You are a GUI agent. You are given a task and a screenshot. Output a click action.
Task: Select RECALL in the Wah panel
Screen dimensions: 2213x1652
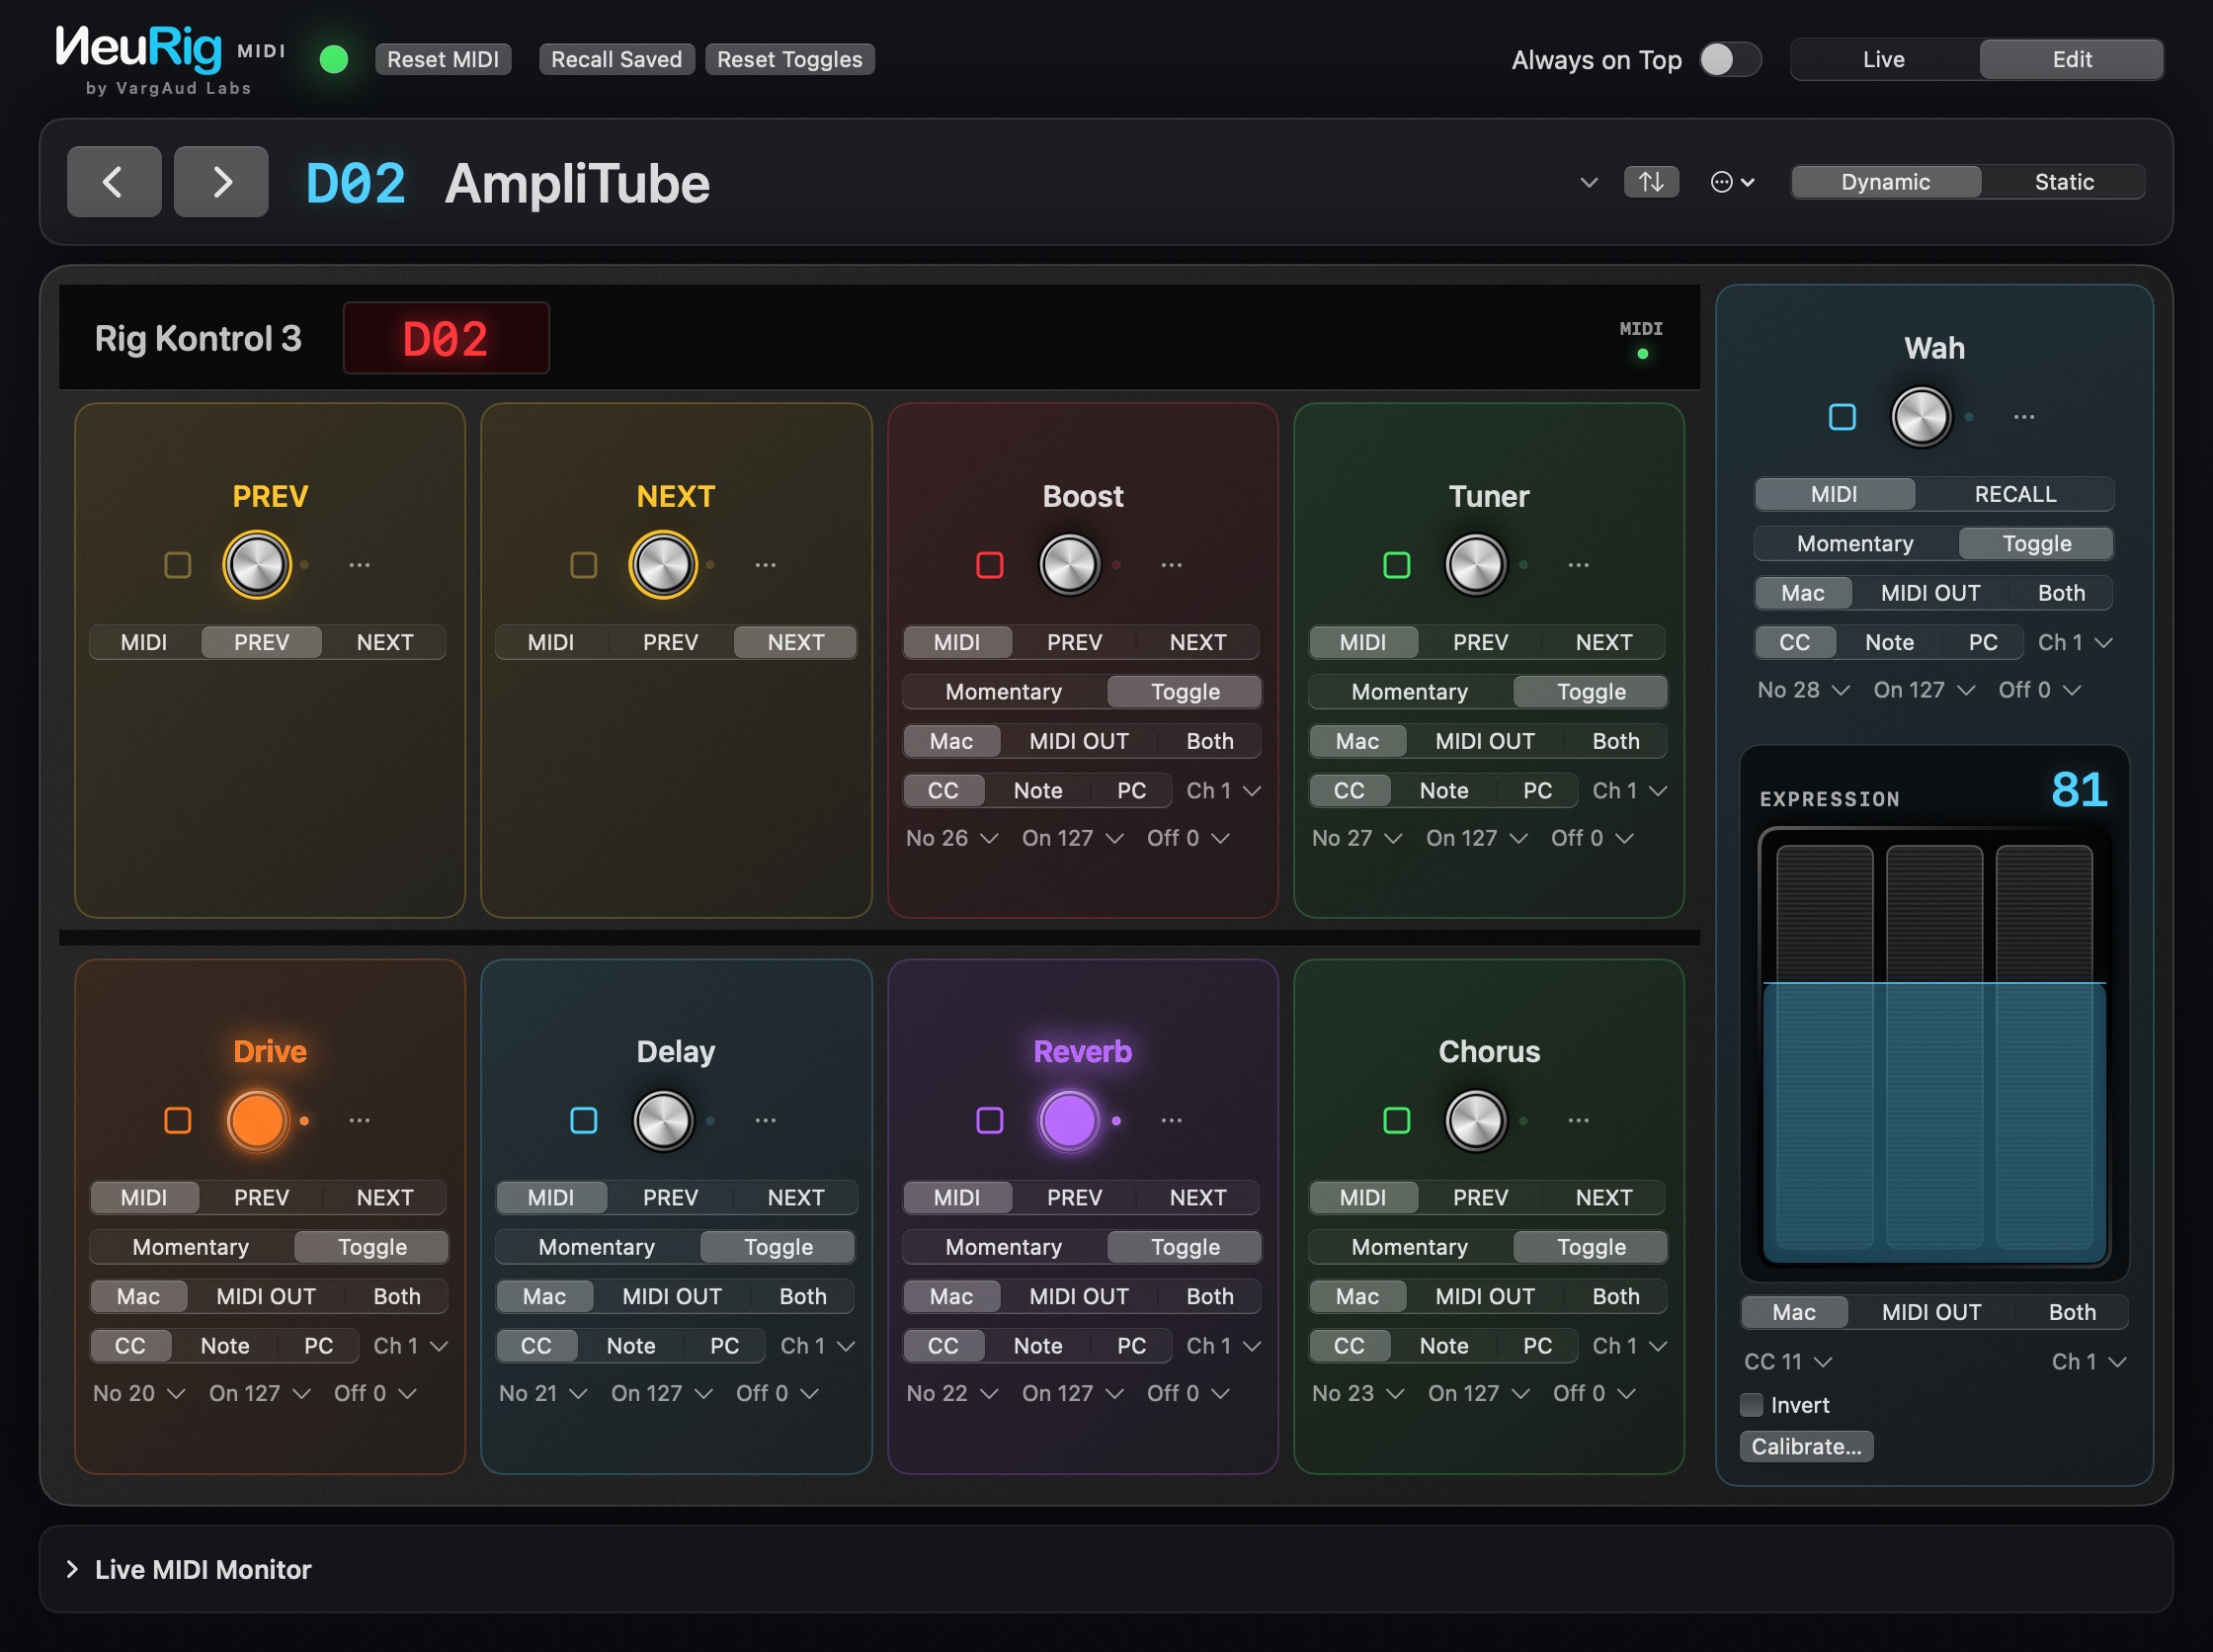point(2015,494)
